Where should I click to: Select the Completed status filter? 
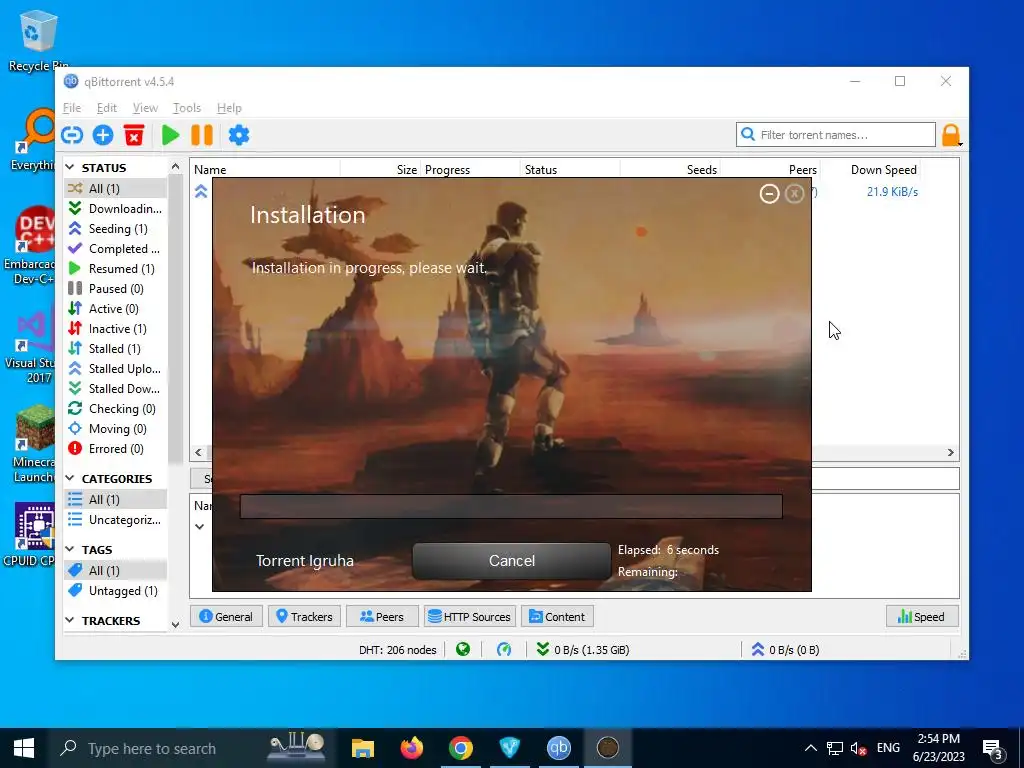tap(116, 249)
